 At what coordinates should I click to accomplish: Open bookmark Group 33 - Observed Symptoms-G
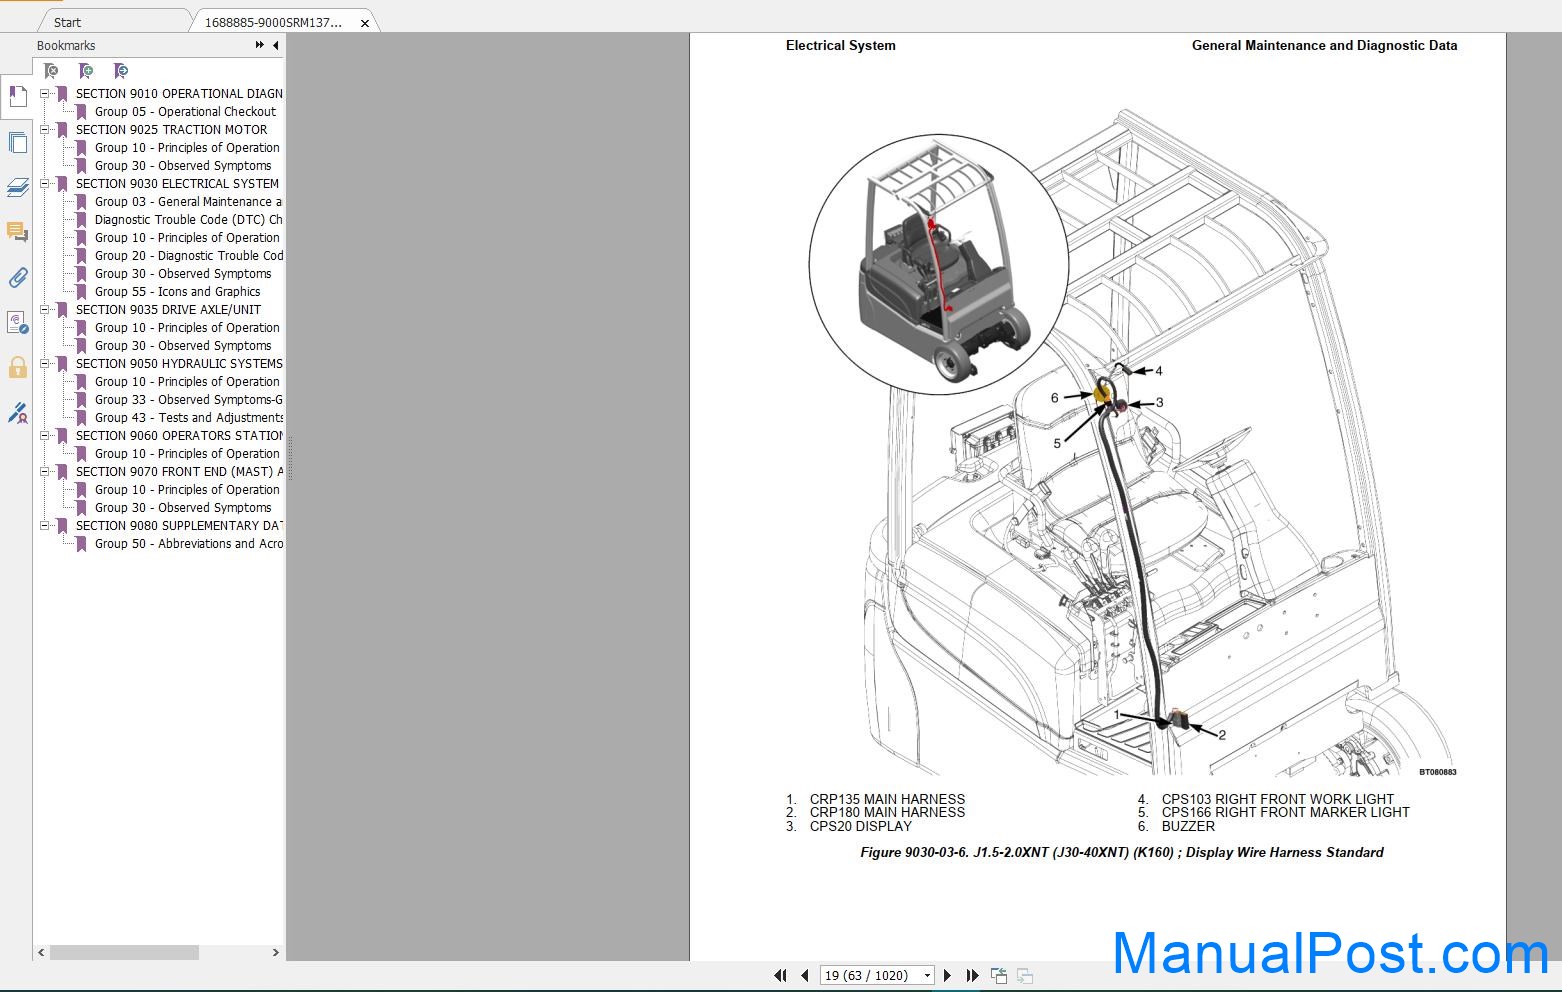point(188,400)
